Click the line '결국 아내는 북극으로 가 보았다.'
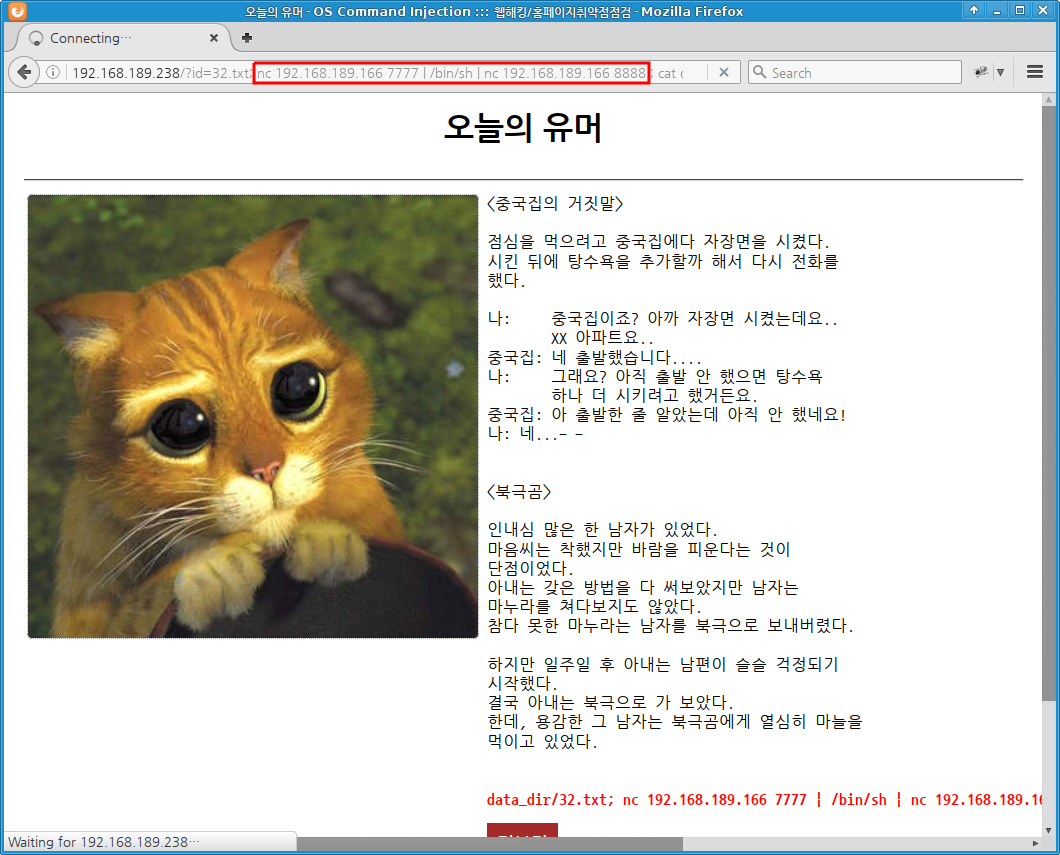This screenshot has height=855, width=1060. tap(610, 702)
